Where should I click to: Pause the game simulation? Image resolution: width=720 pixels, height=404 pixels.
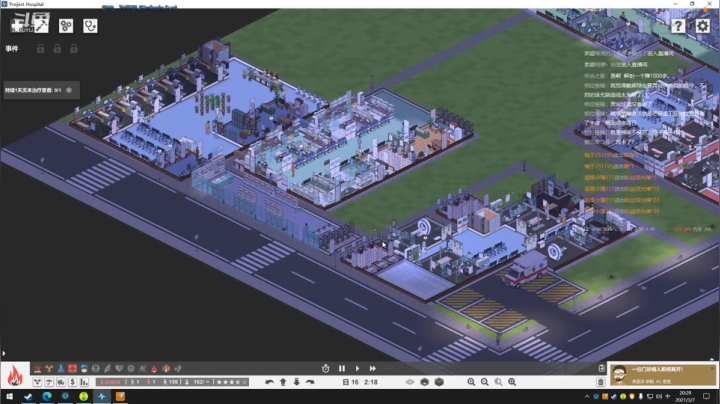[342, 368]
